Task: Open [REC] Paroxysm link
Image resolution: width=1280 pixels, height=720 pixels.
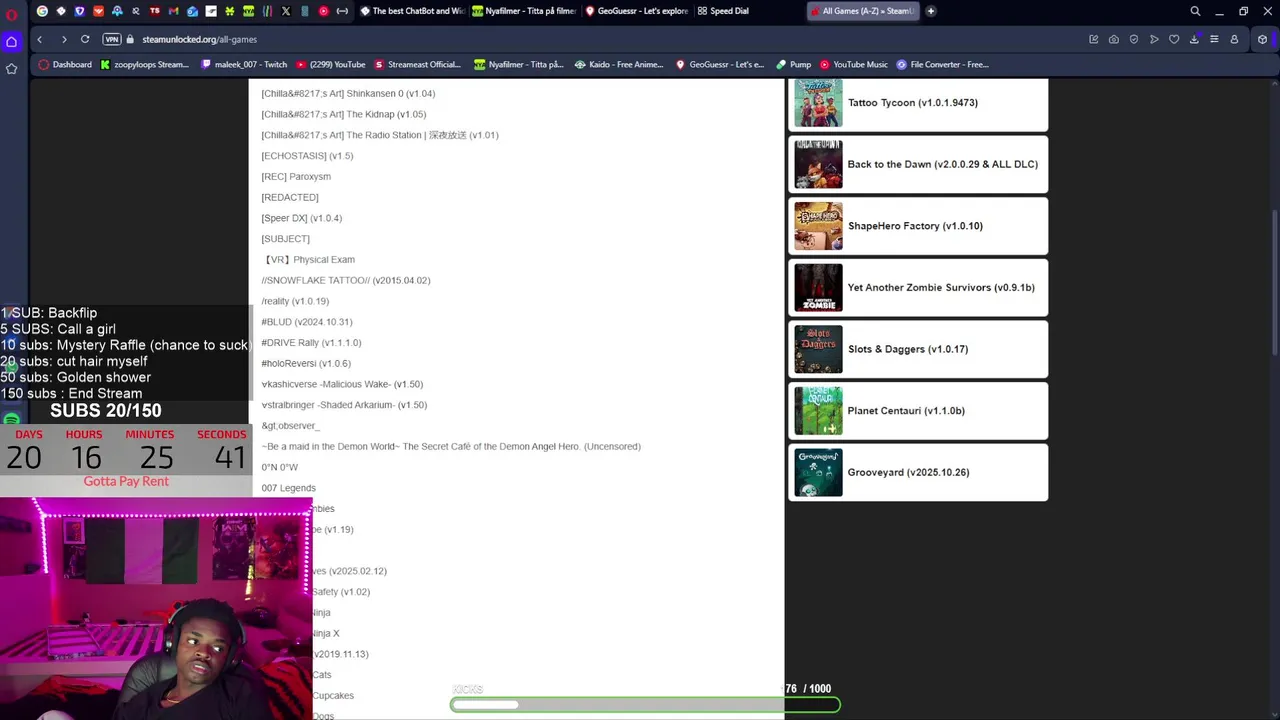Action: (296, 176)
